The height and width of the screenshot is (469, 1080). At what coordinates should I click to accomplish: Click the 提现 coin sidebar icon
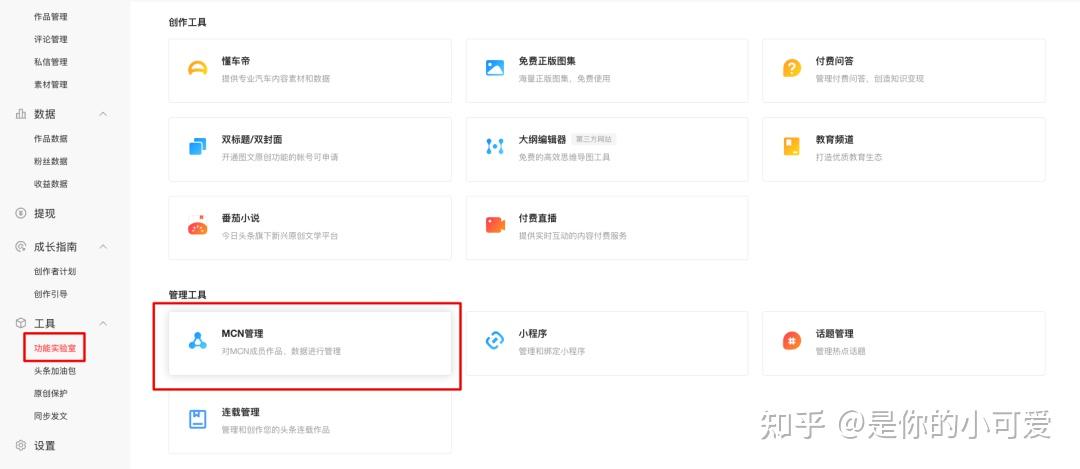[x=21, y=213]
